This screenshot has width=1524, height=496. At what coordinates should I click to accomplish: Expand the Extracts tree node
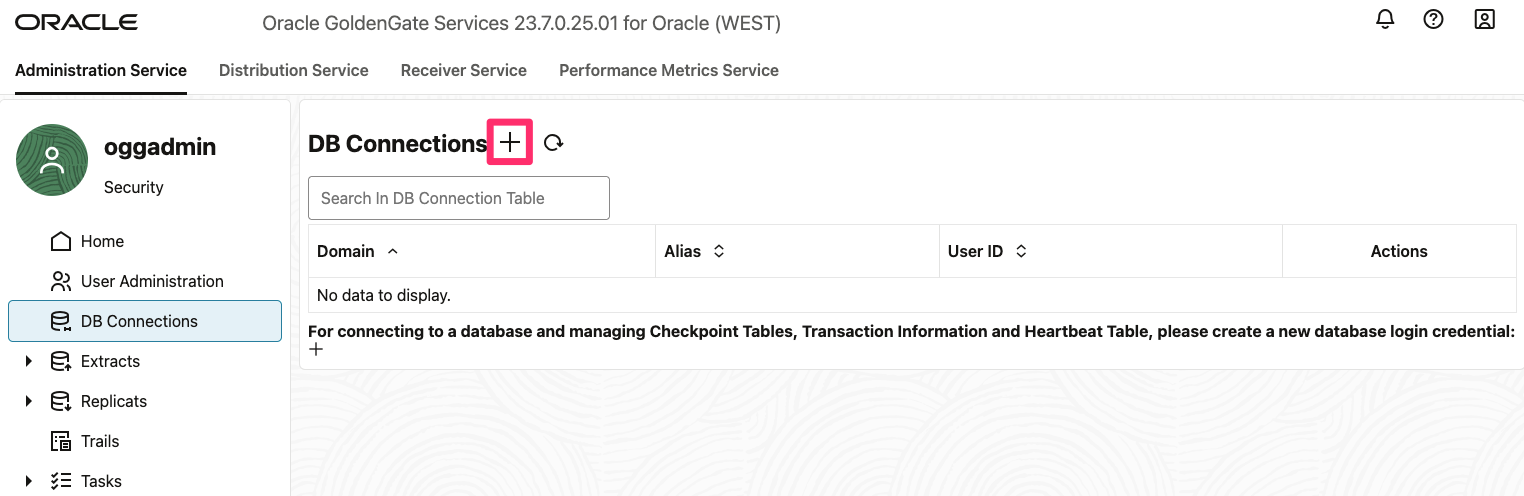pyautogui.click(x=29, y=361)
